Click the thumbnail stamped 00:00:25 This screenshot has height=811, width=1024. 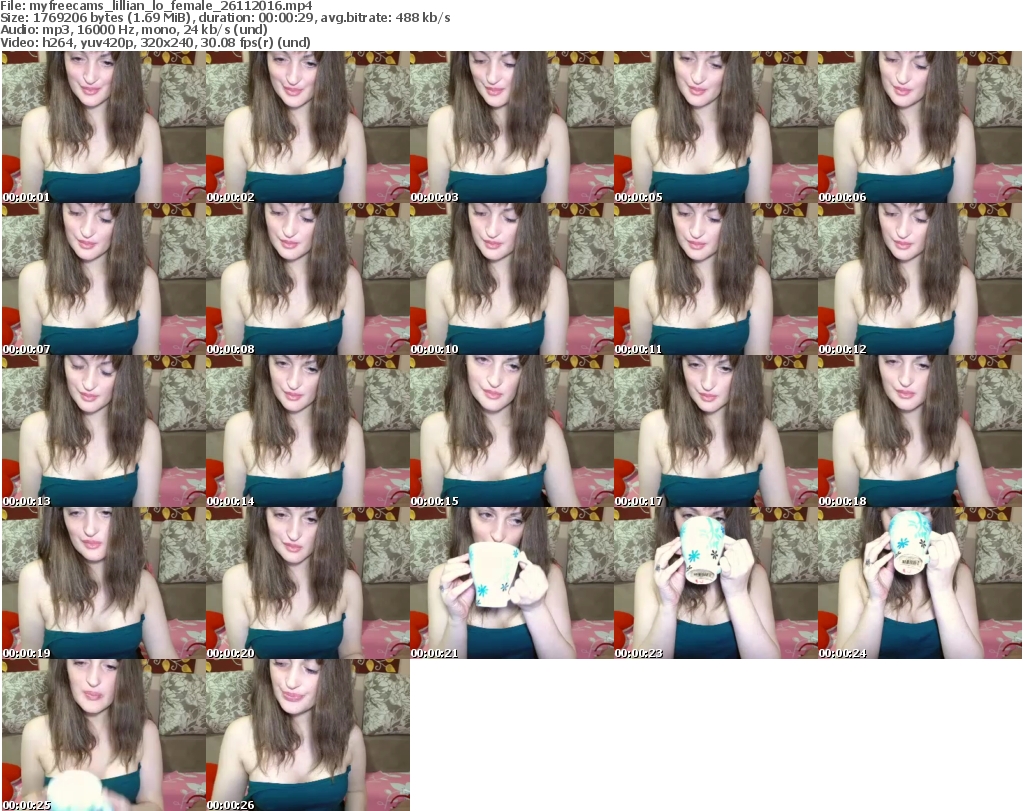click(104, 735)
